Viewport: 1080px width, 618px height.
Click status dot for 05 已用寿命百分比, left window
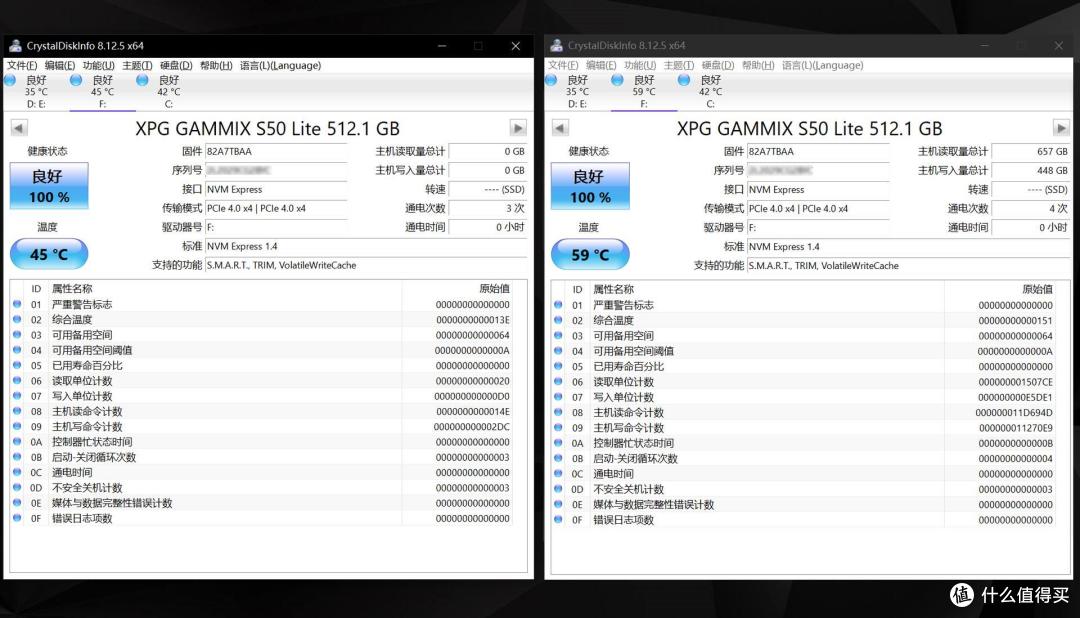point(17,365)
